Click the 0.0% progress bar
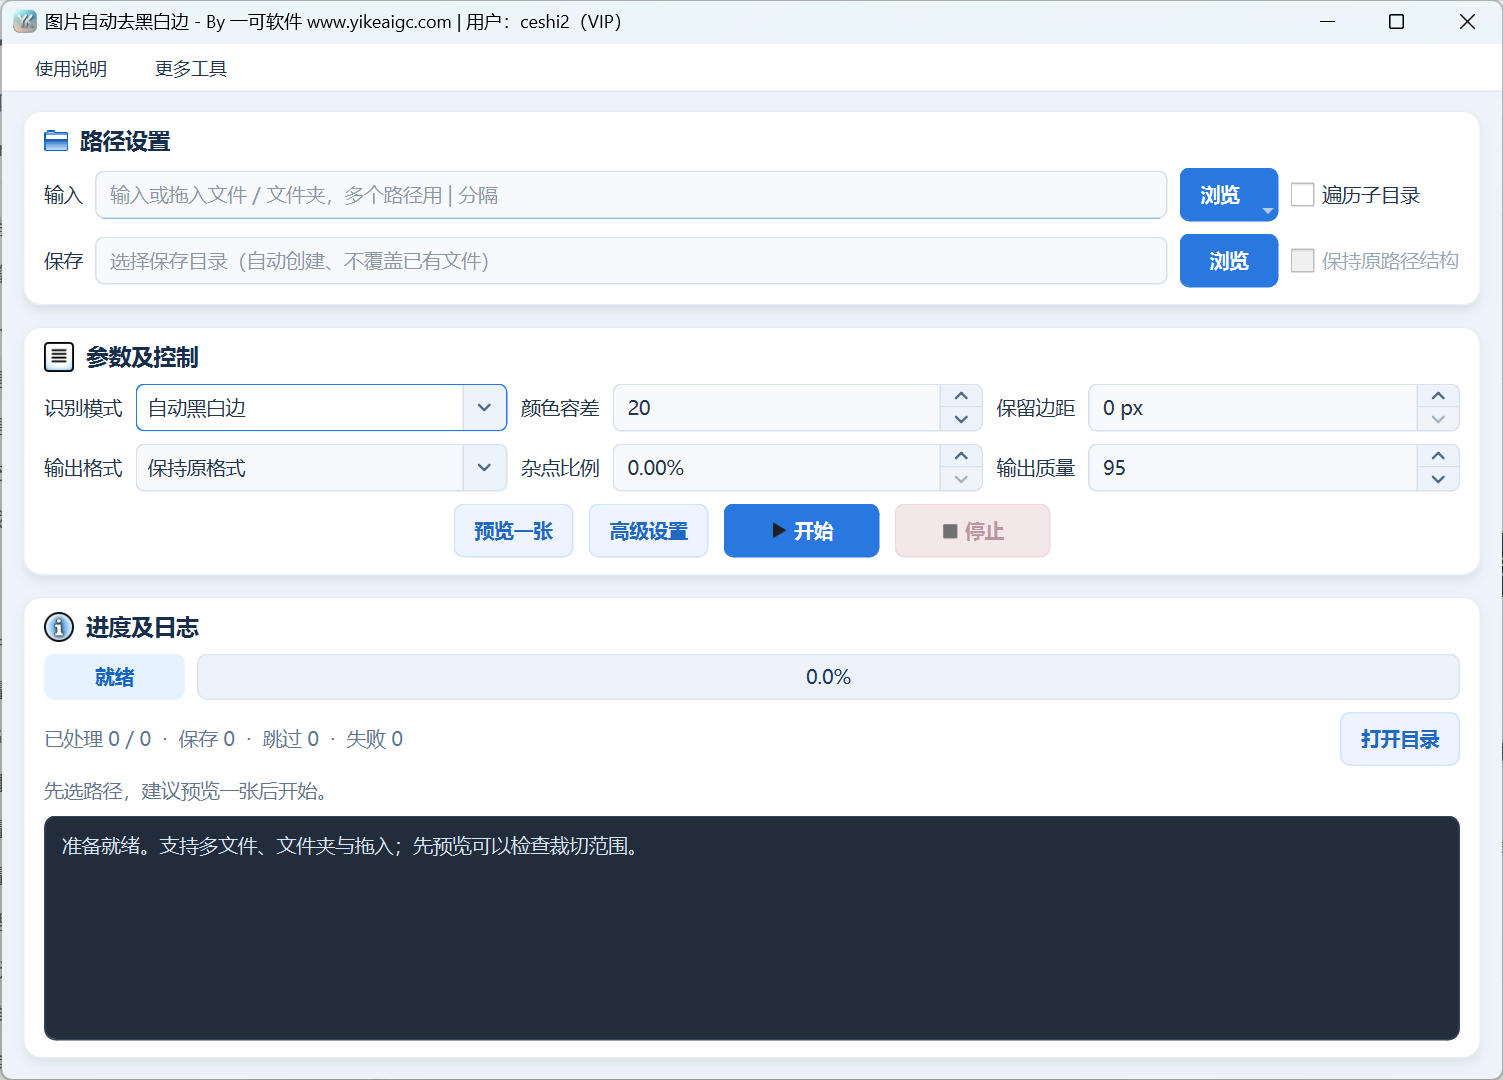The height and width of the screenshot is (1080, 1503). tap(828, 677)
